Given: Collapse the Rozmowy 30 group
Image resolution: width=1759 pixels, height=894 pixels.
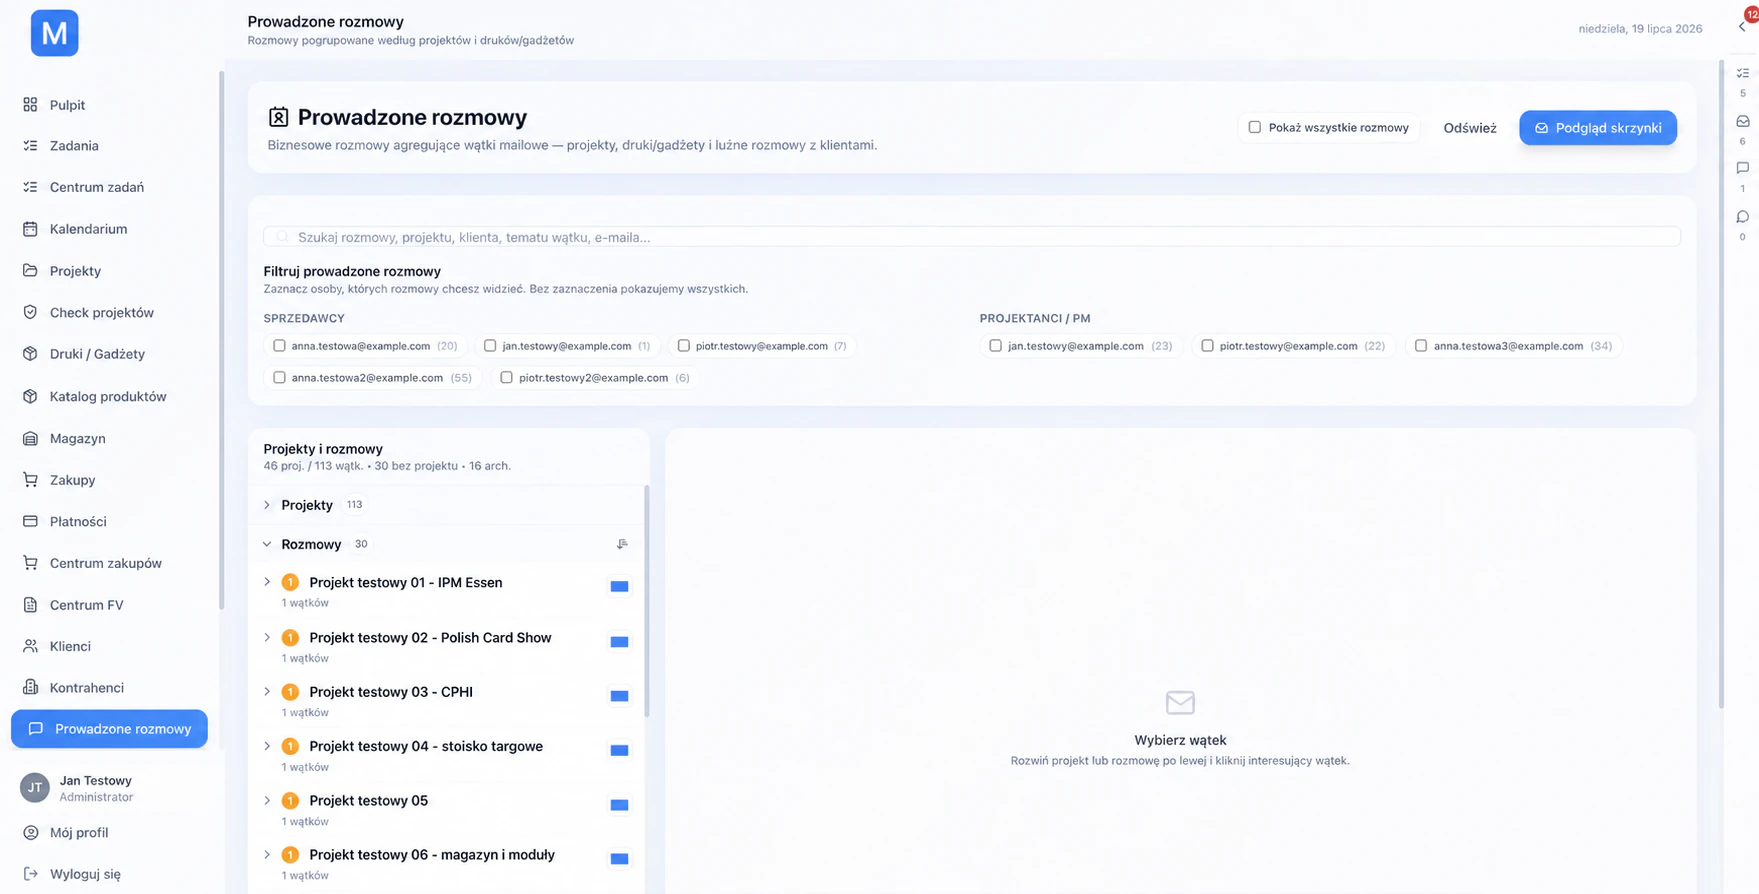Looking at the screenshot, I should pyautogui.click(x=267, y=544).
